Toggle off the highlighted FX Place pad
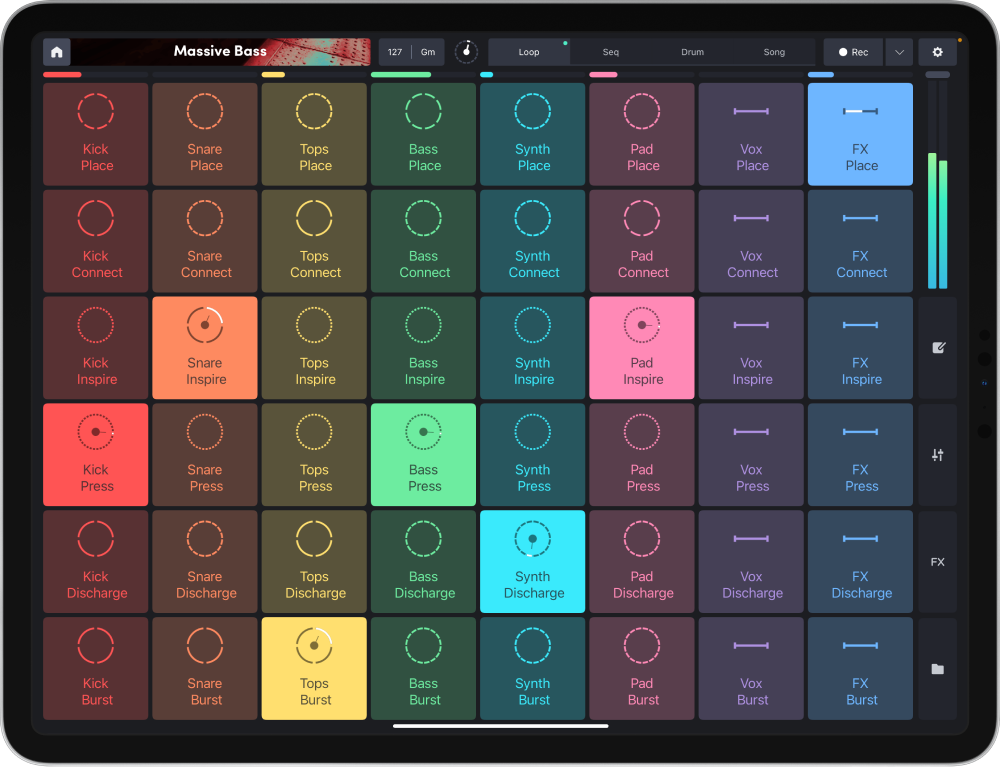Viewport: 1000px width, 767px height. [860, 134]
